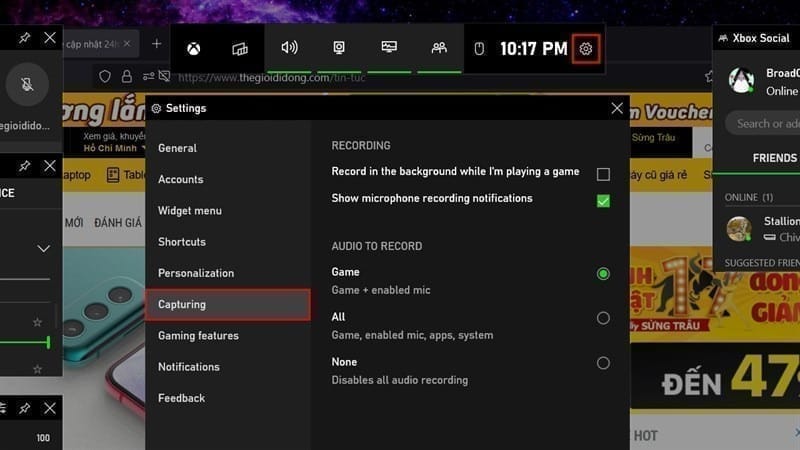Open Settings via the gear icon
The width and height of the screenshot is (800, 450).
[586, 49]
